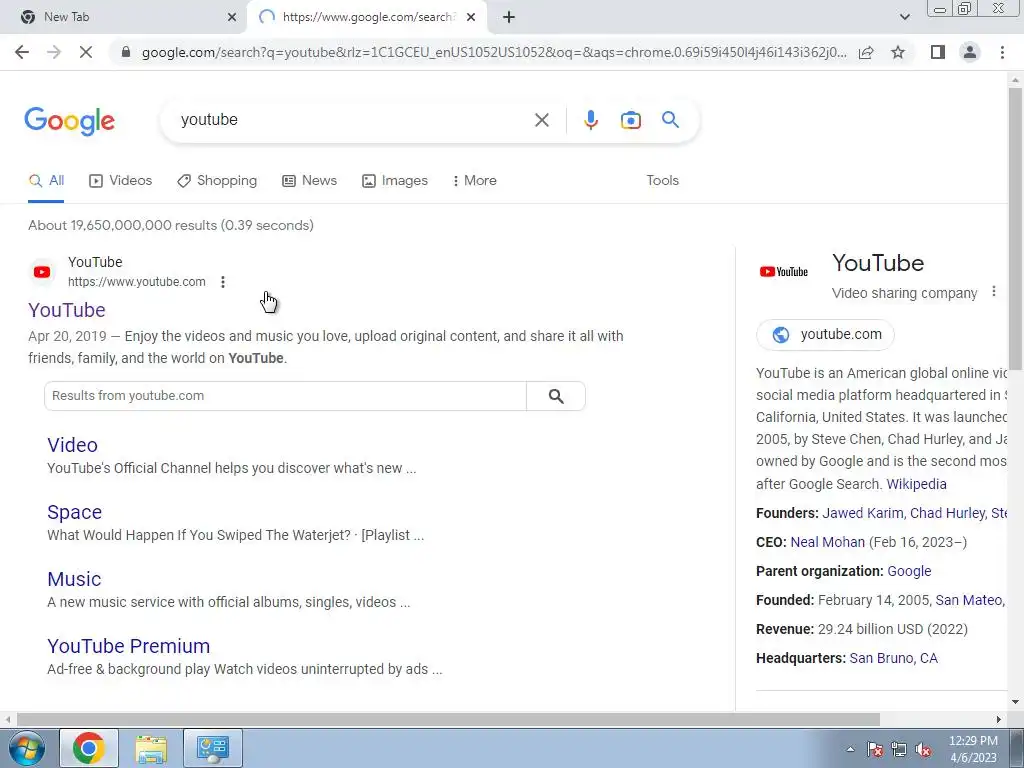This screenshot has height=768, width=1024.
Task: Expand the tab search chevron
Action: click(904, 17)
